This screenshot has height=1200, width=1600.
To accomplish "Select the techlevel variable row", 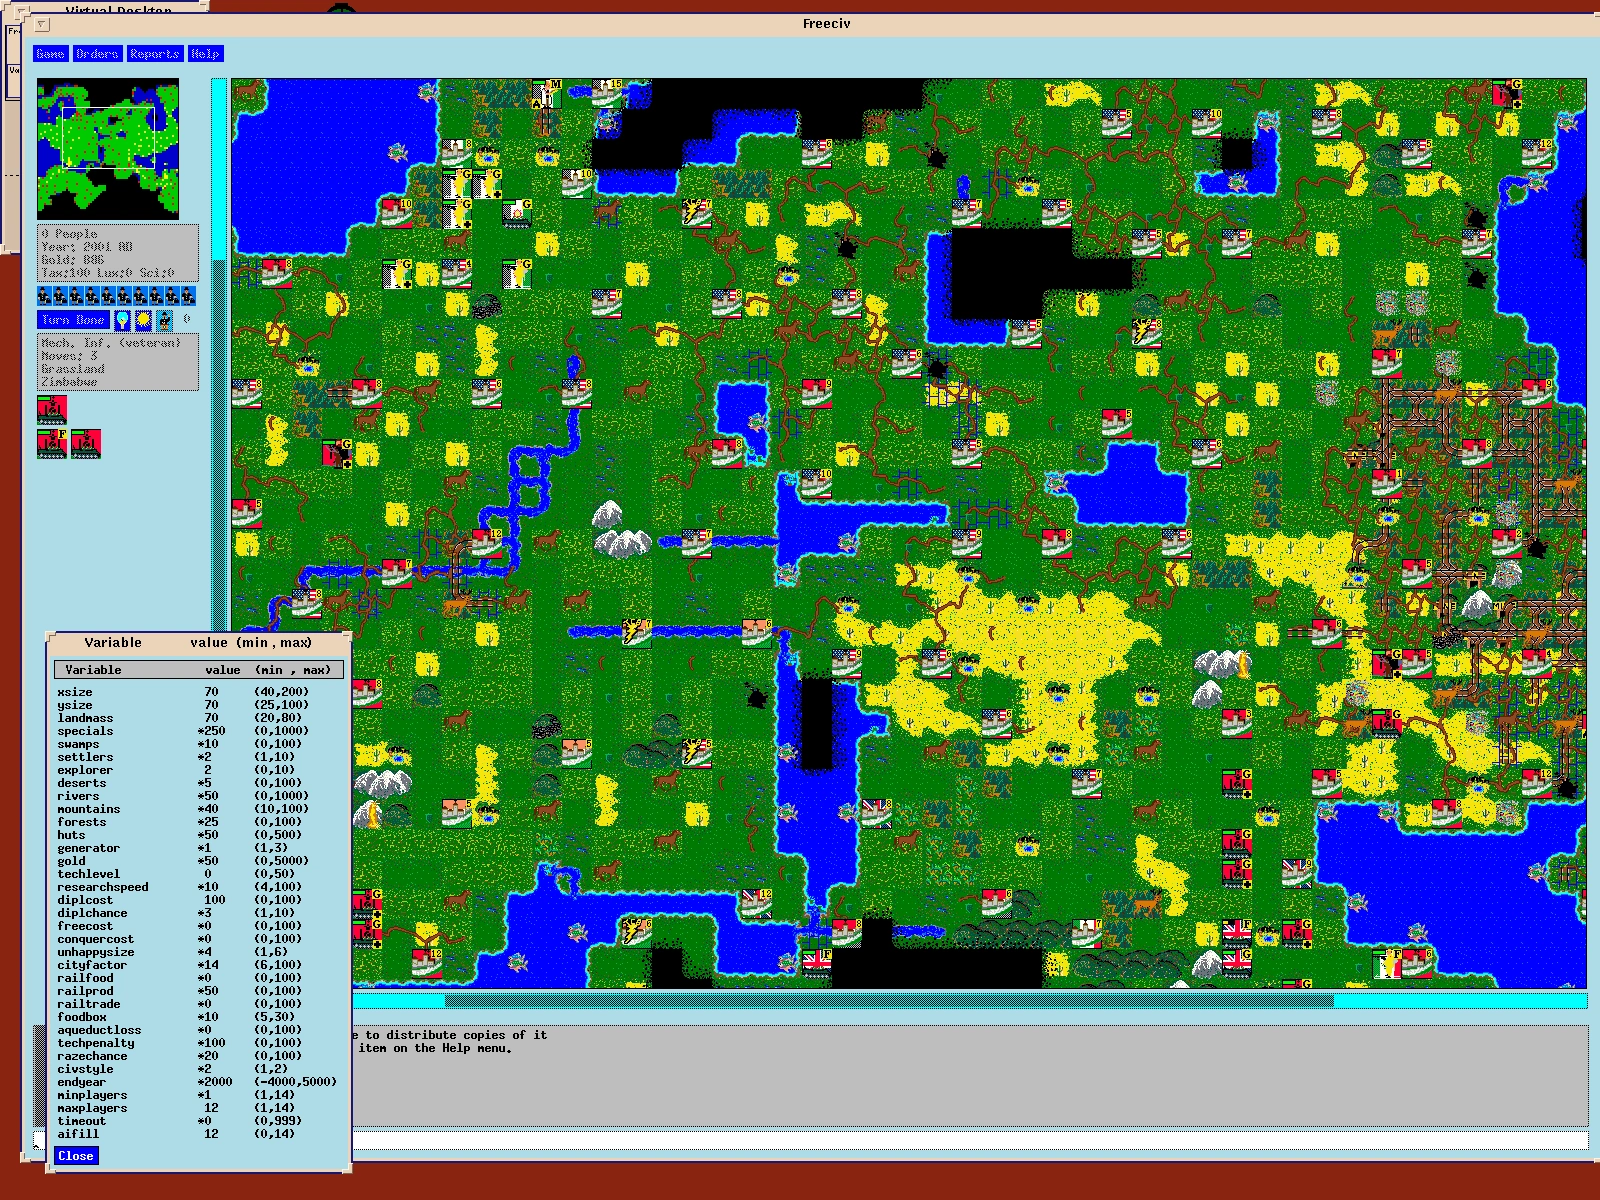I will click(x=198, y=874).
